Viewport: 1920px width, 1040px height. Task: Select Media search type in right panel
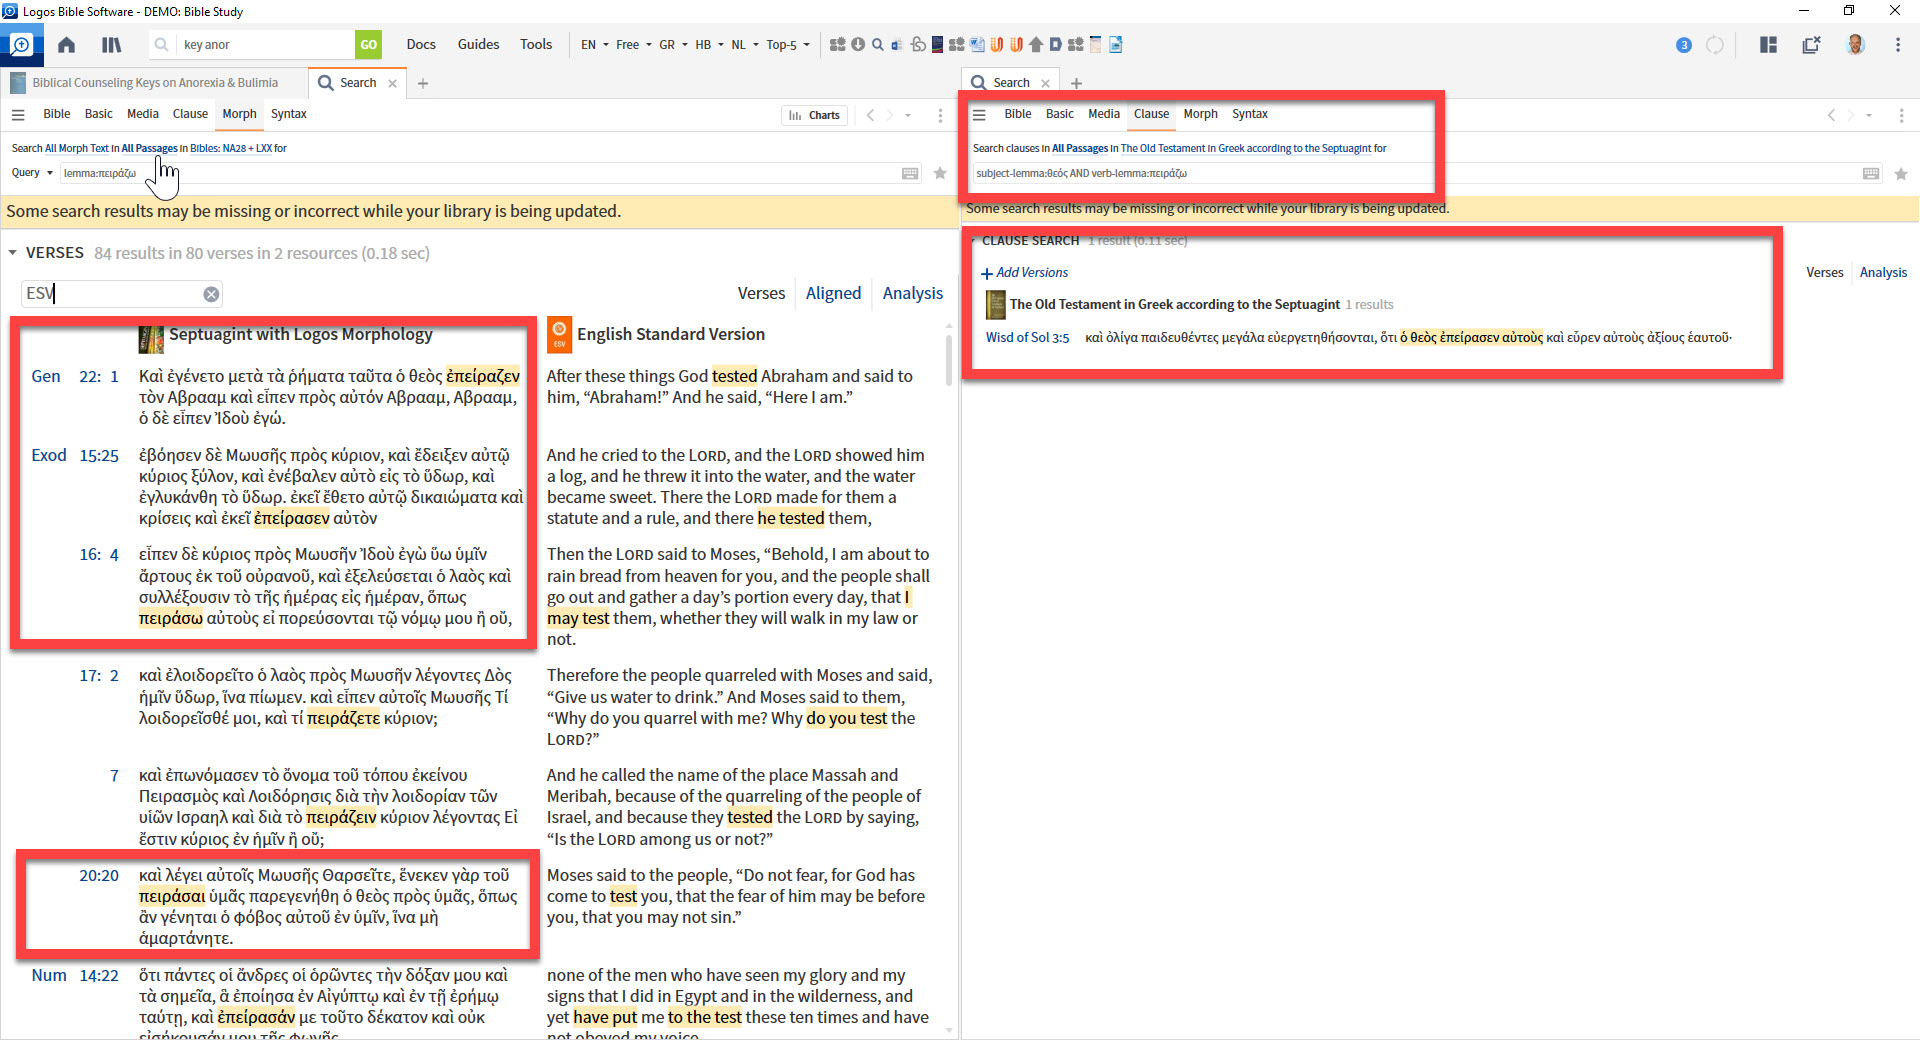click(x=1104, y=114)
